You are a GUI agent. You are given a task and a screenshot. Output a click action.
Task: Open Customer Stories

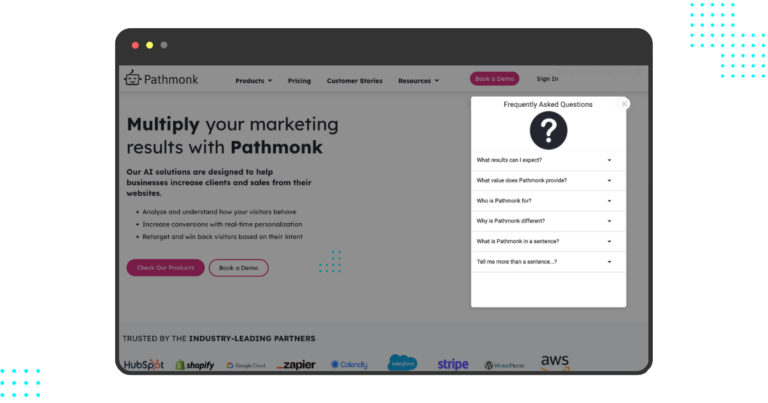pyautogui.click(x=355, y=81)
